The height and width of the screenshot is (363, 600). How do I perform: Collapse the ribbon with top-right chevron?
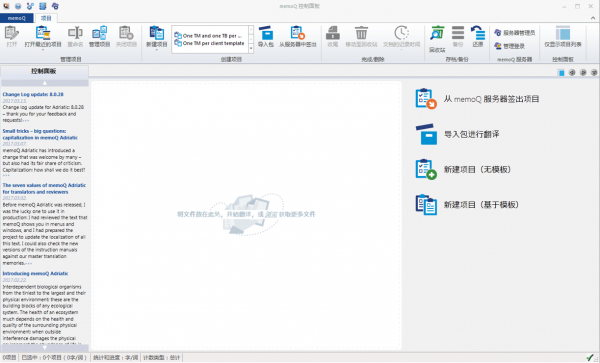coord(593,18)
